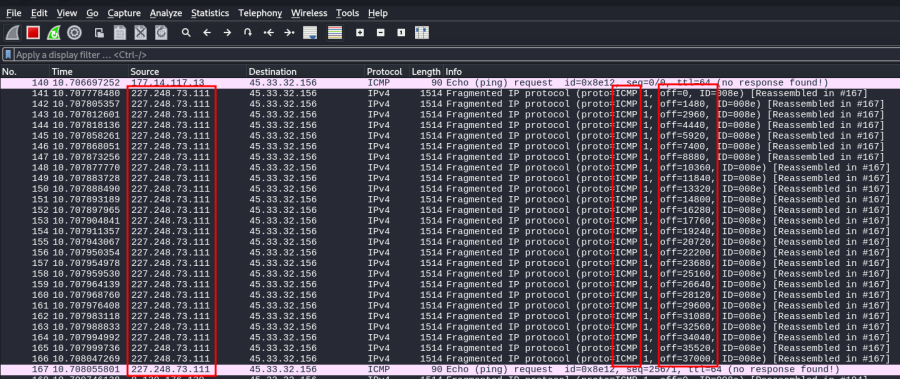Screen dimensions: 900x379
Task: Stop the running capture with red square
Action: (33, 33)
